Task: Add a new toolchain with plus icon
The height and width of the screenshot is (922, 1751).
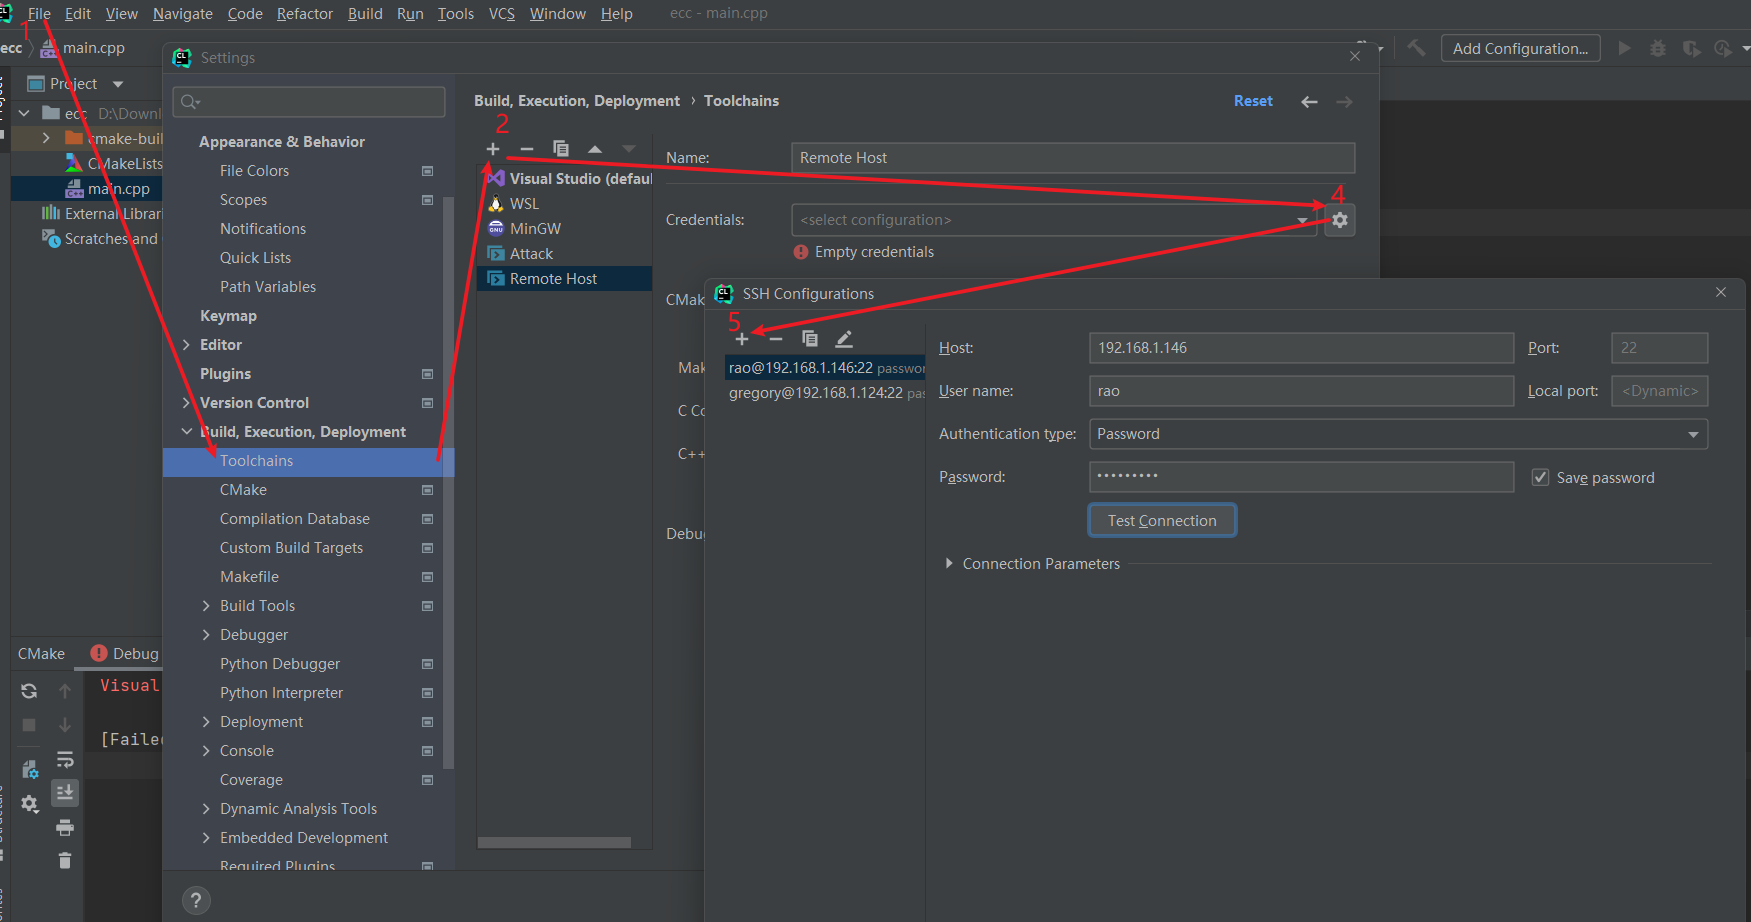Action: pos(493,149)
